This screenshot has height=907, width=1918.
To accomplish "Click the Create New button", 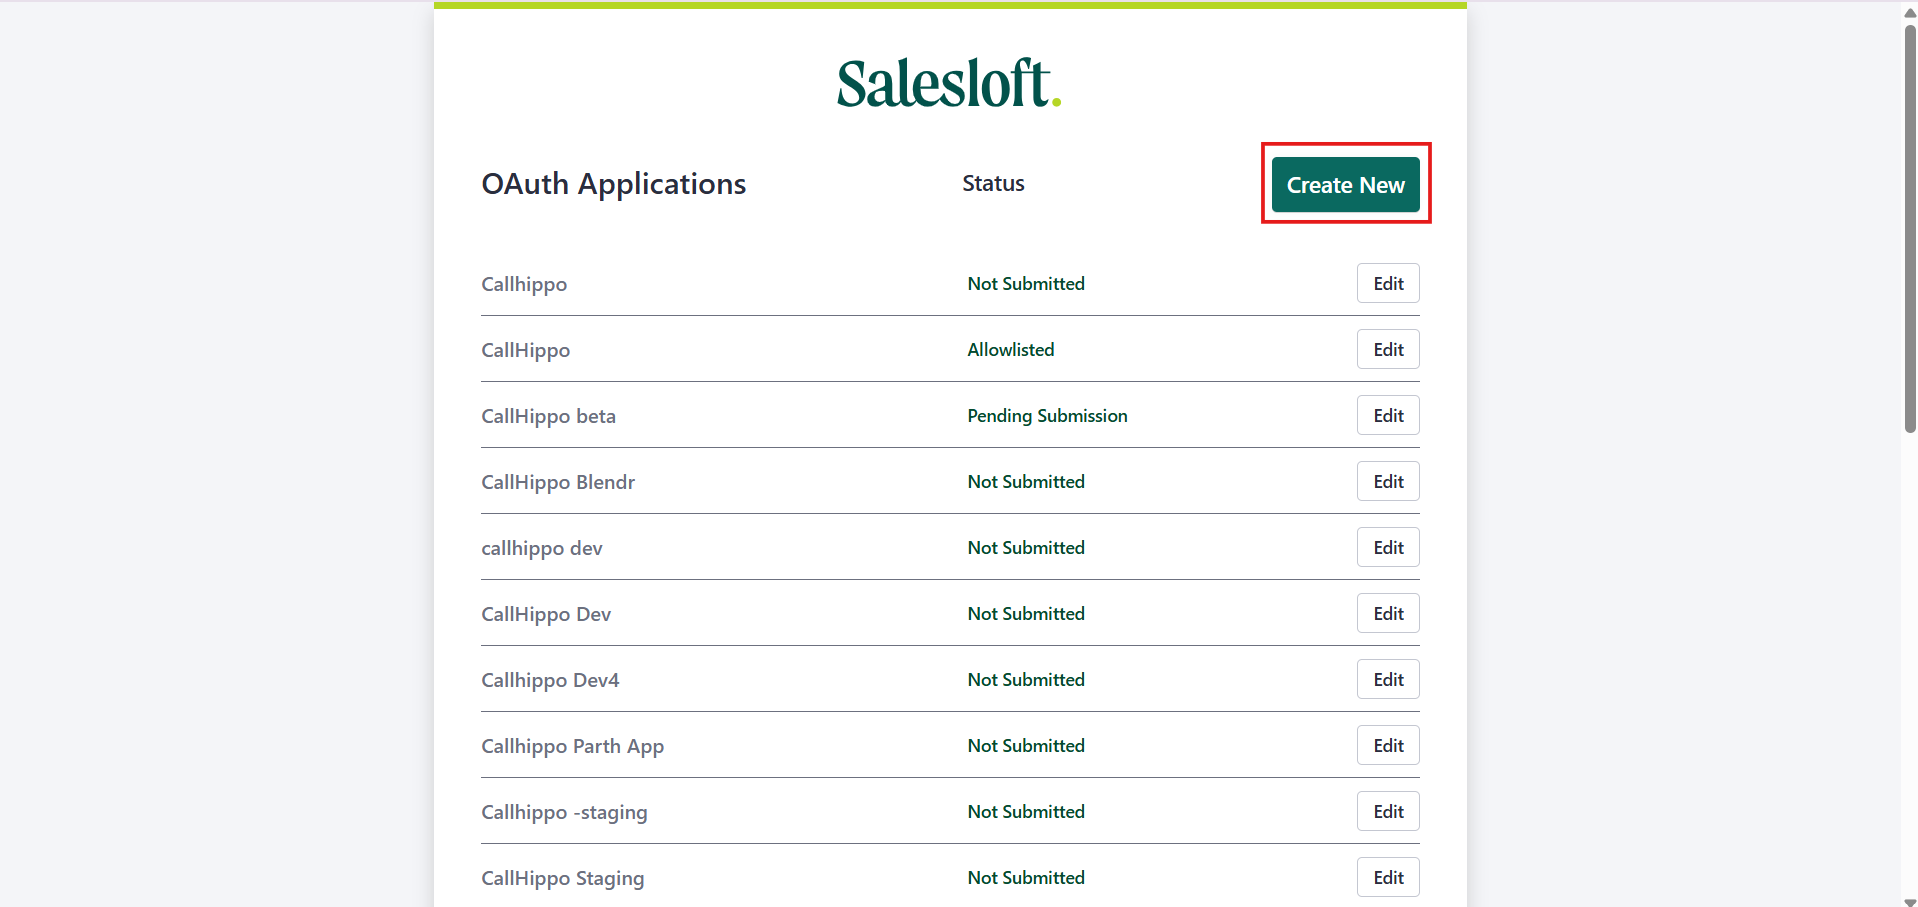I will point(1345,185).
